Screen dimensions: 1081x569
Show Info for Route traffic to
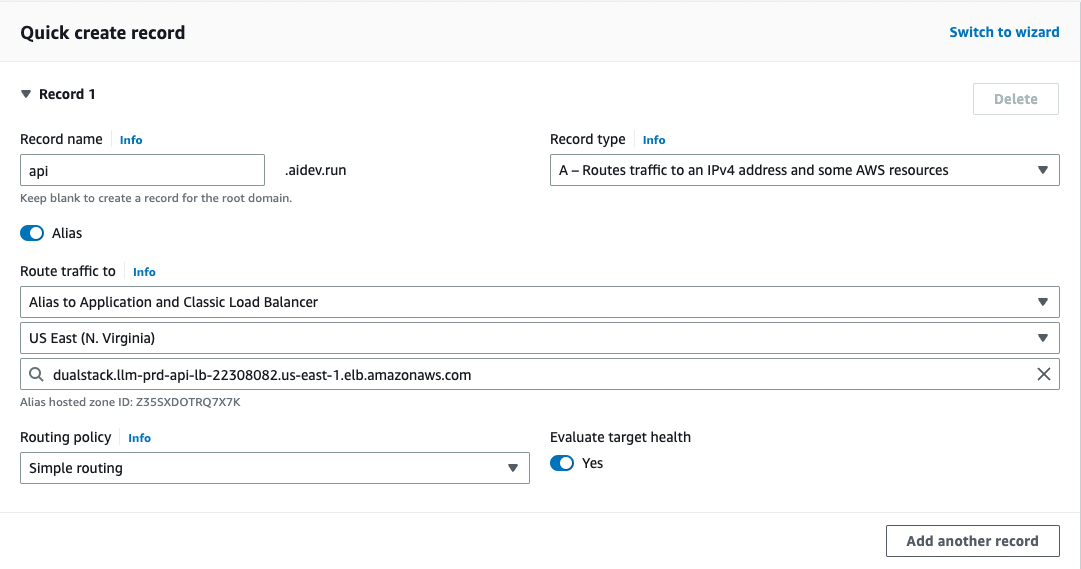[x=144, y=272]
